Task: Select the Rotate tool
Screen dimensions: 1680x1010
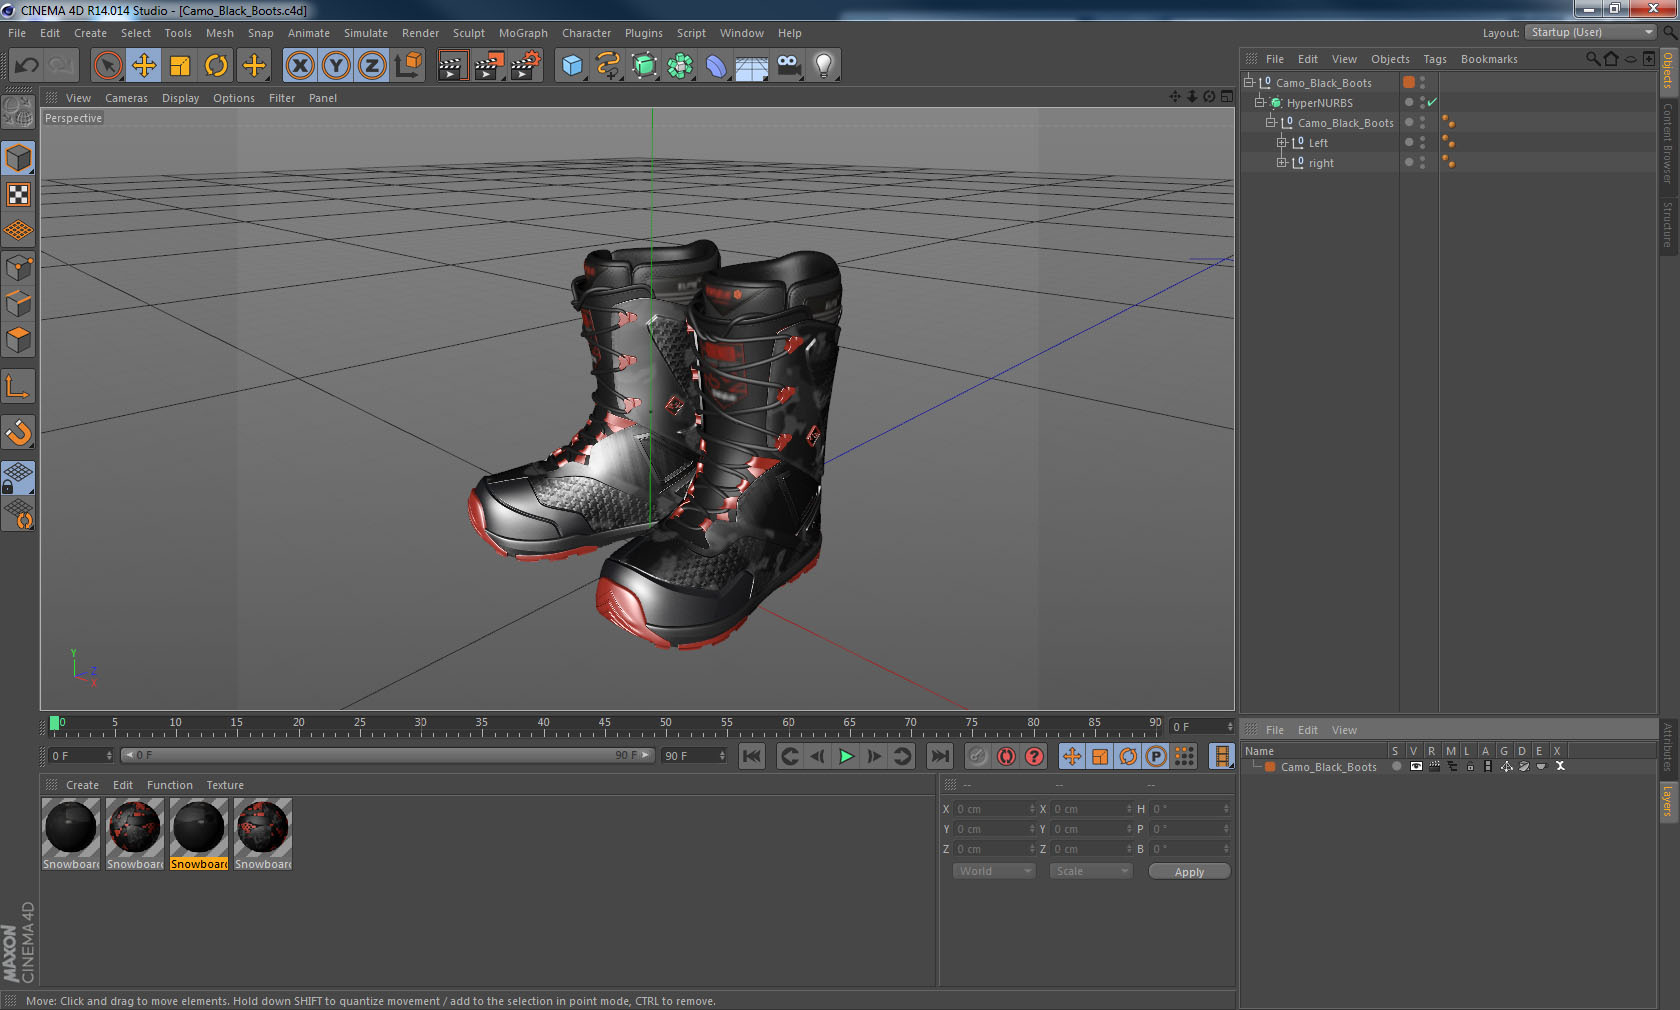Action: [x=216, y=66]
